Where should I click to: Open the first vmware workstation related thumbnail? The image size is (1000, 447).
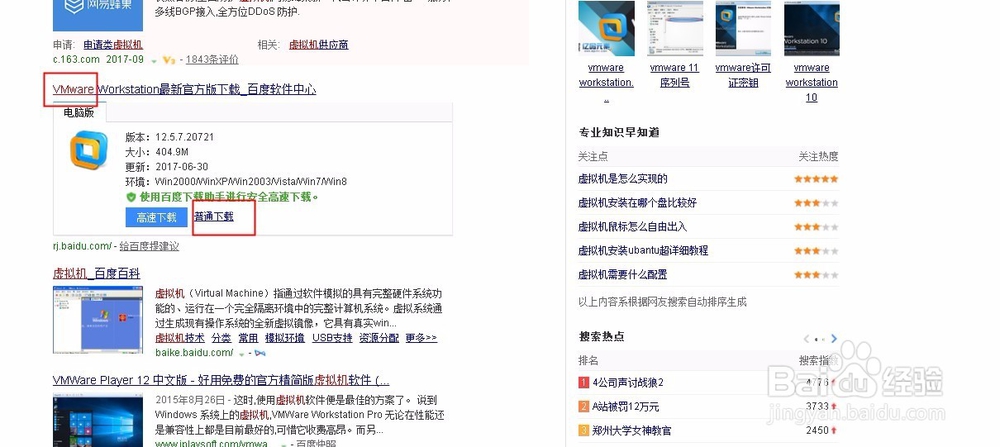tap(606, 29)
